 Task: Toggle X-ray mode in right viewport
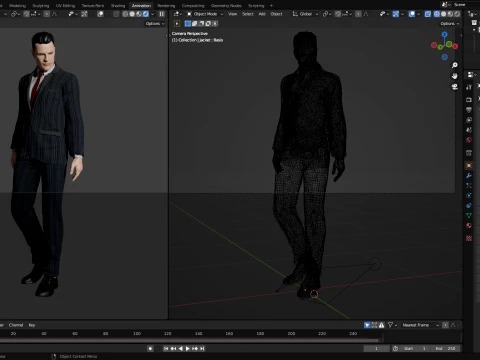[428, 14]
